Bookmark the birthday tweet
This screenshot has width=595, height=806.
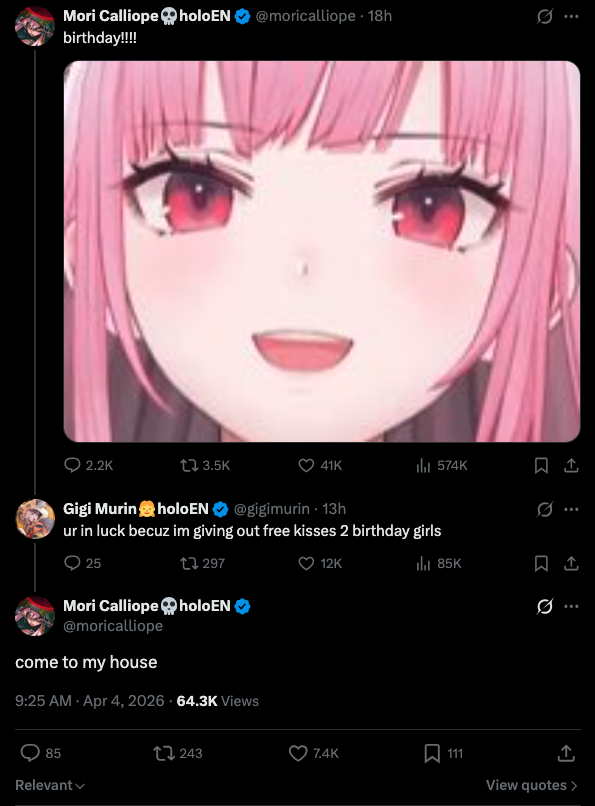pyautogui.click(x=541, y=466)
